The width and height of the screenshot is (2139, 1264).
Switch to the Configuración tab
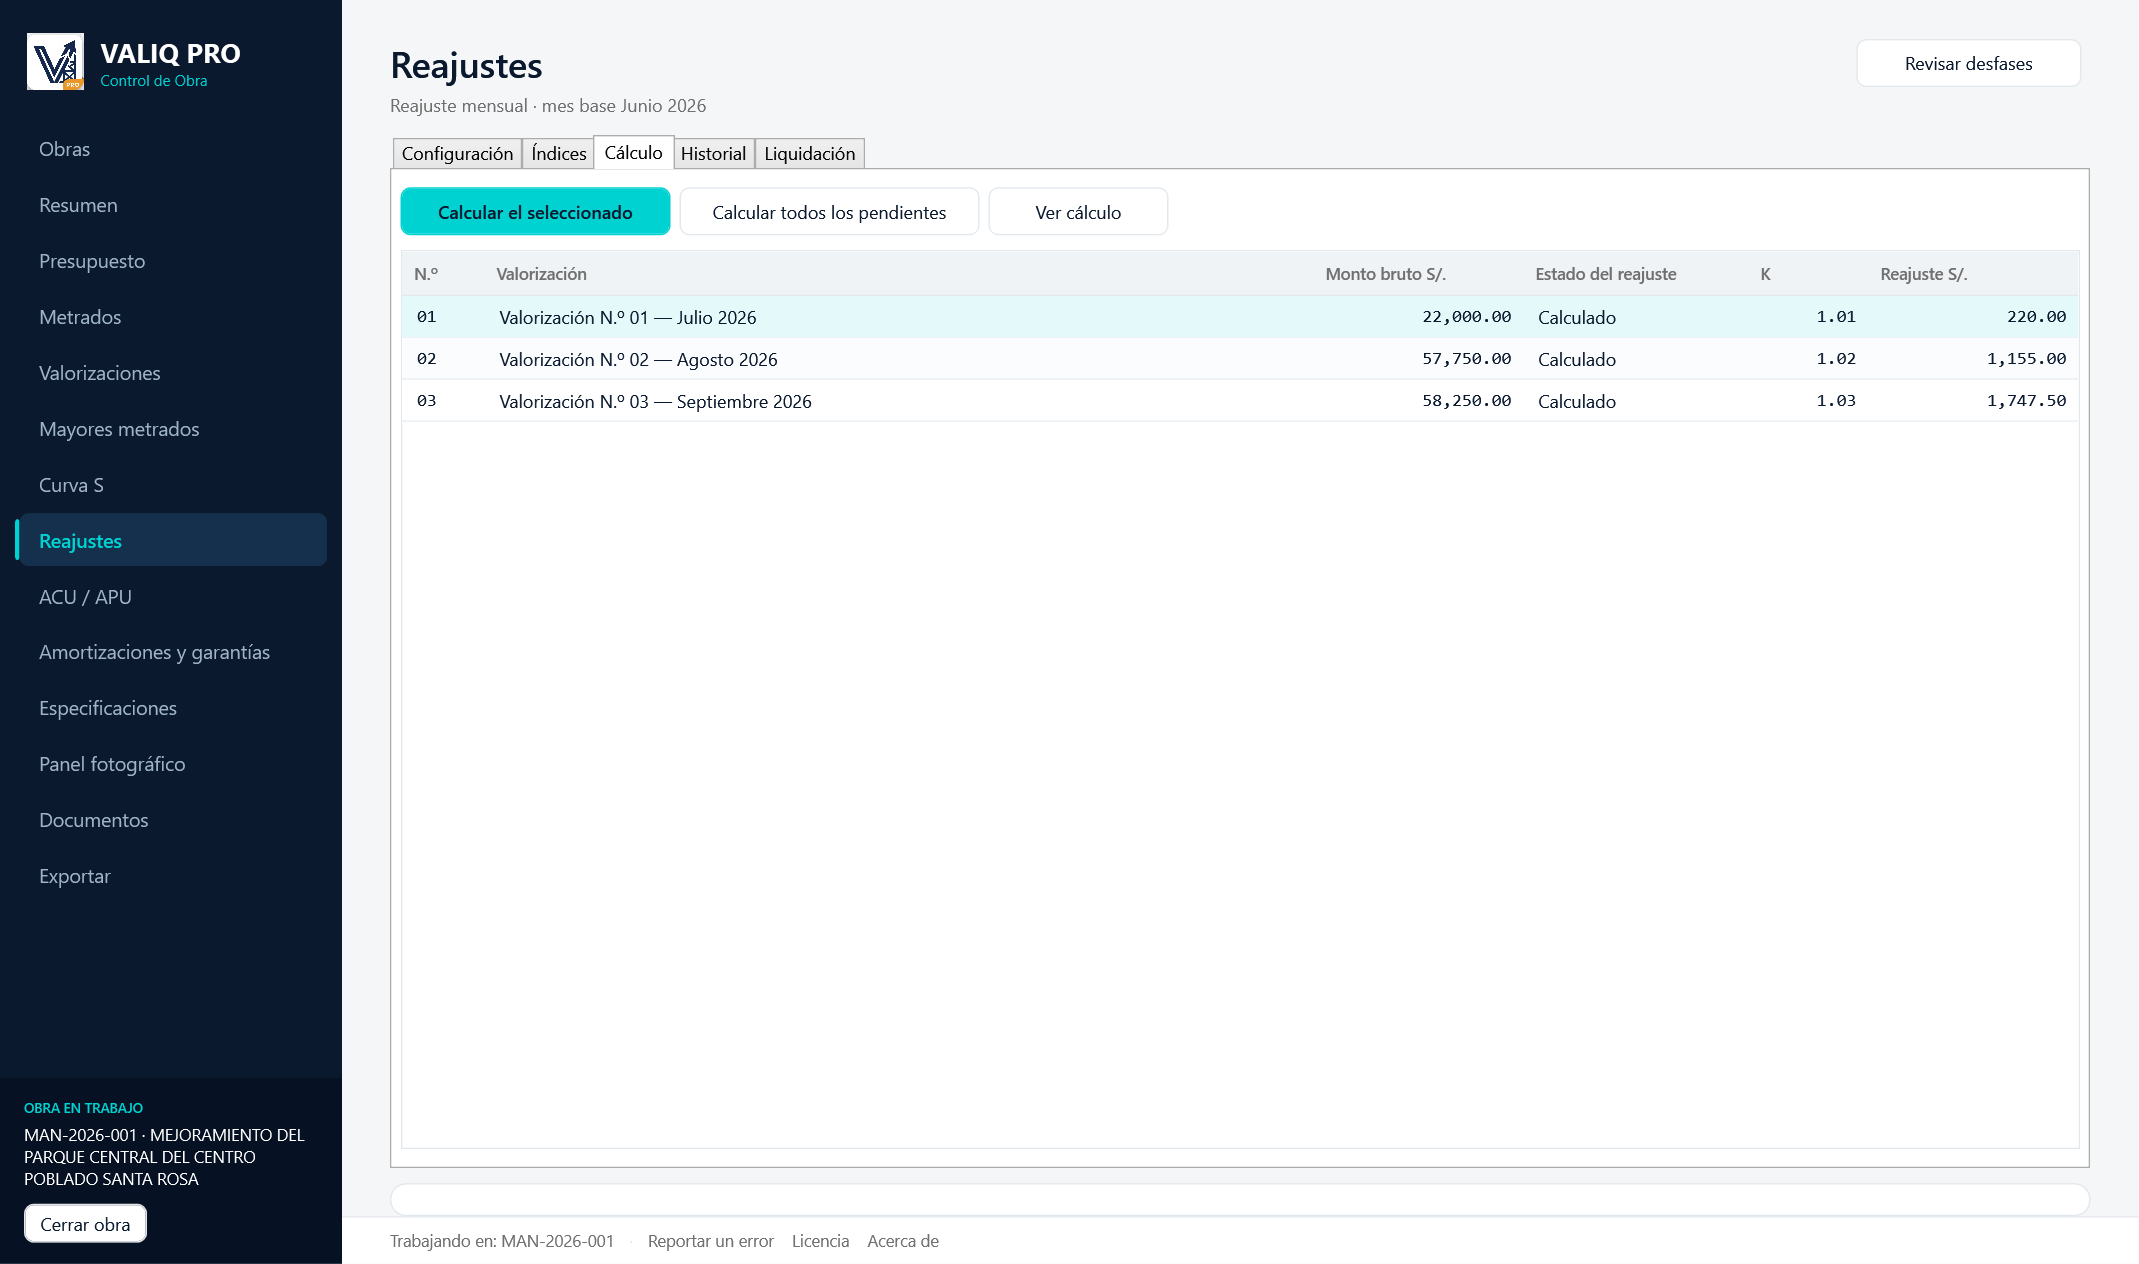coord(457,153)
